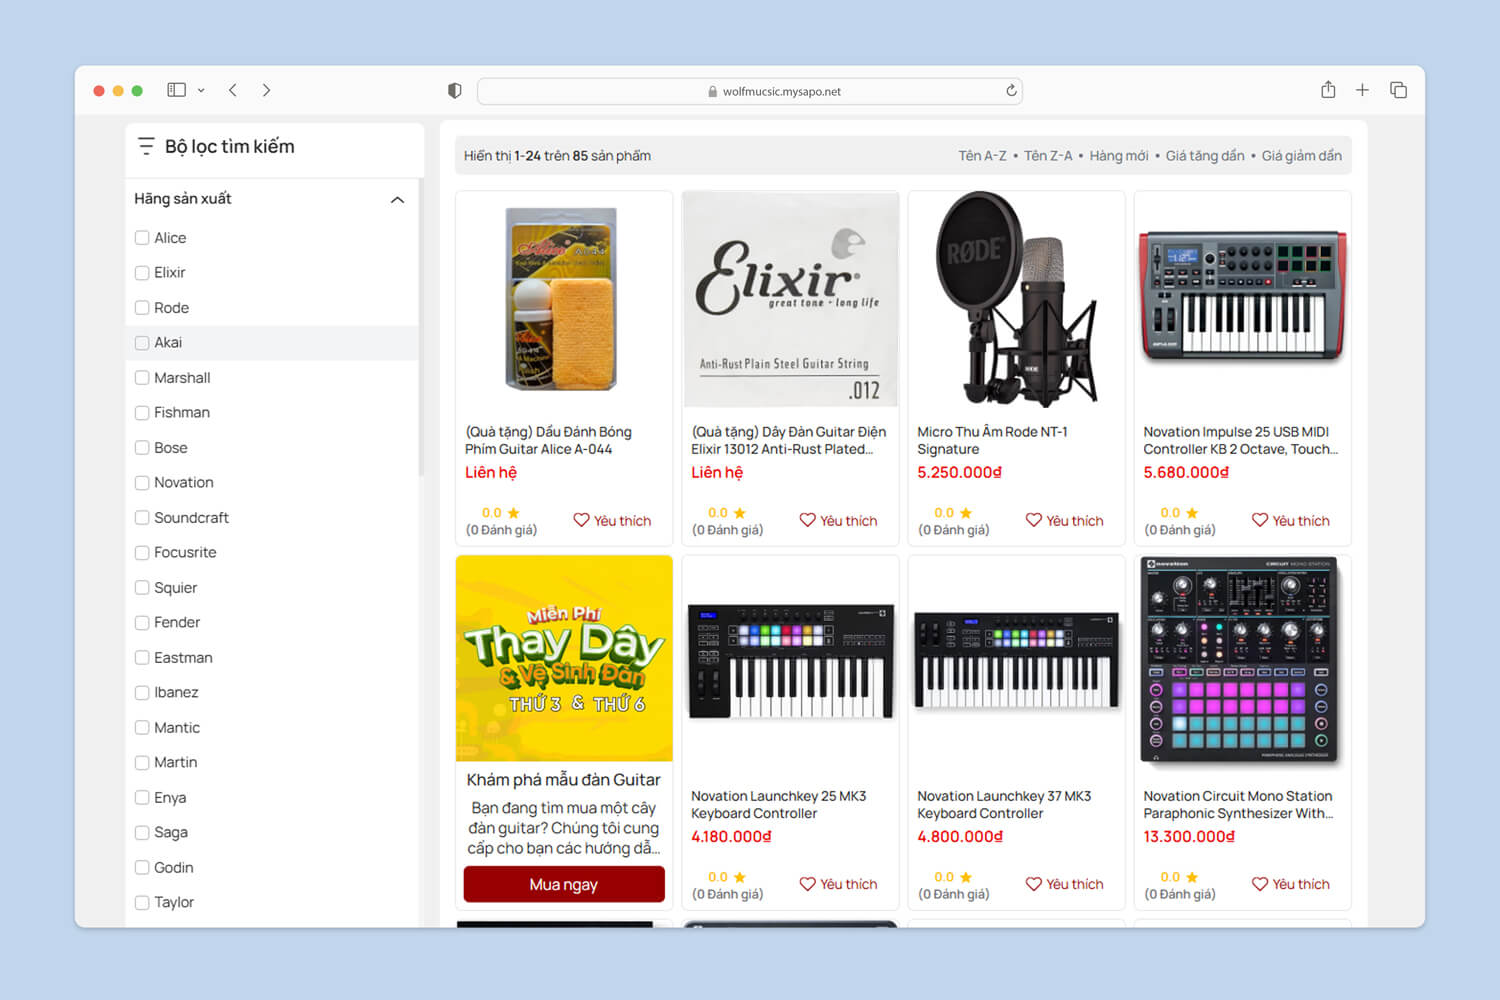1500x1000 pixels.
Task: Open a new tab with the plus icon
Action: tap(1362, 90)
